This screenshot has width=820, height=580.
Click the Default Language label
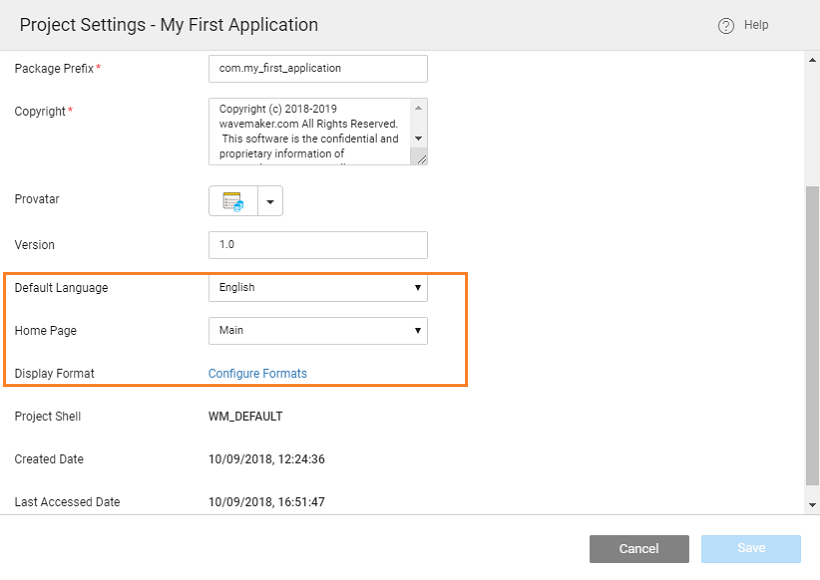pyautogui.click(x=61, y=288)
